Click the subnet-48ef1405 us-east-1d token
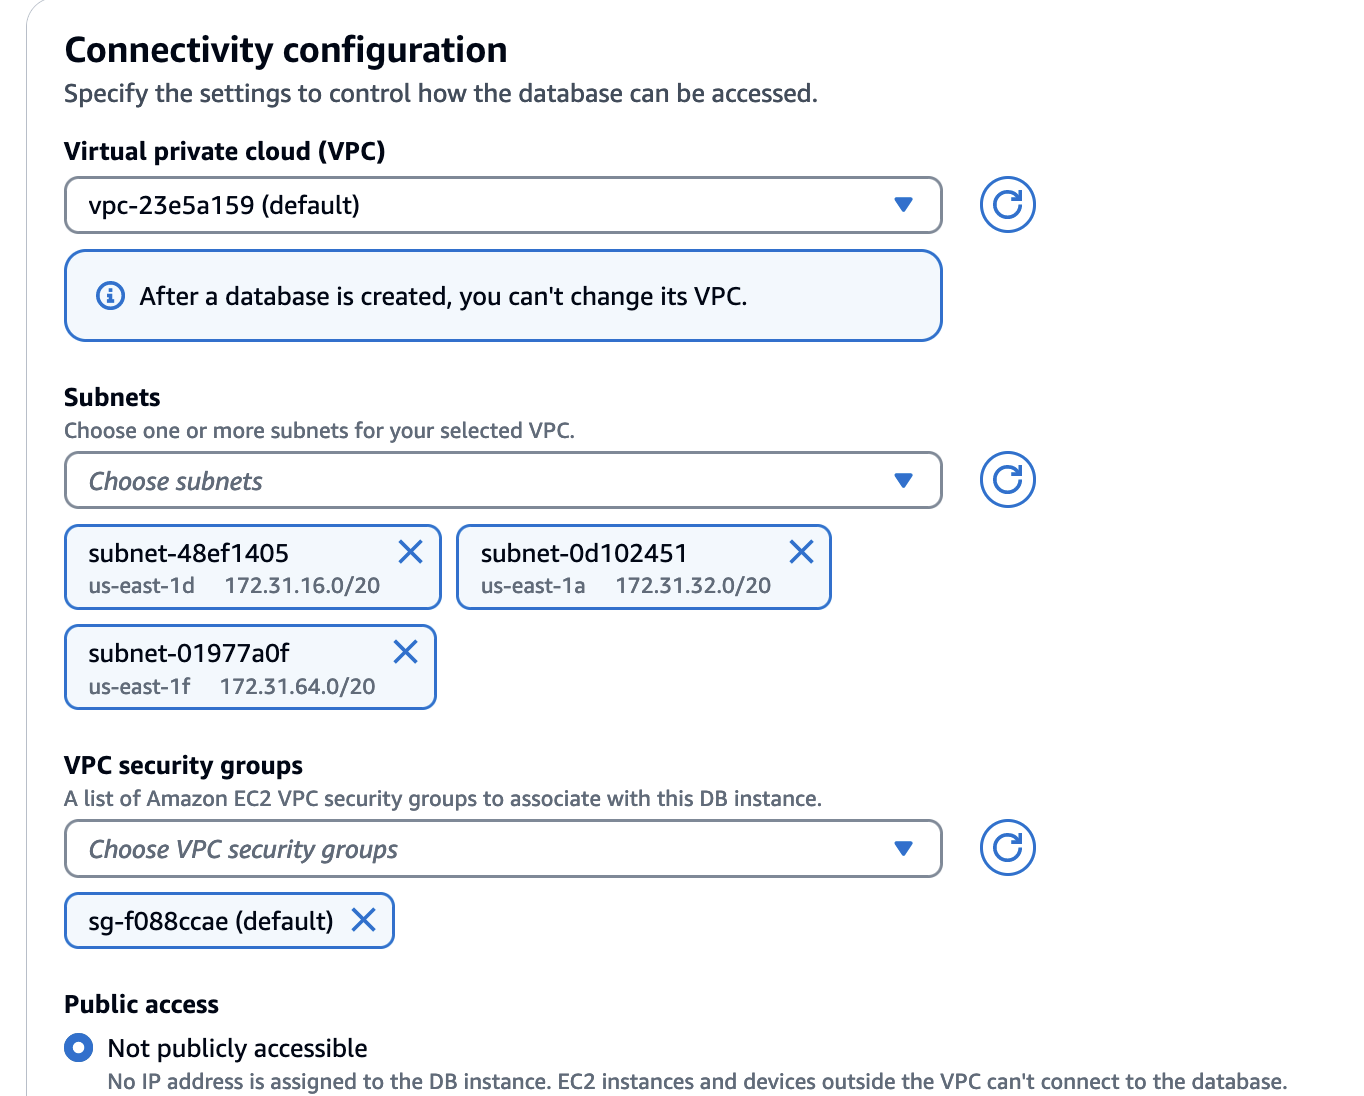The image size is (1364, 1096). [x=253, y=567]
